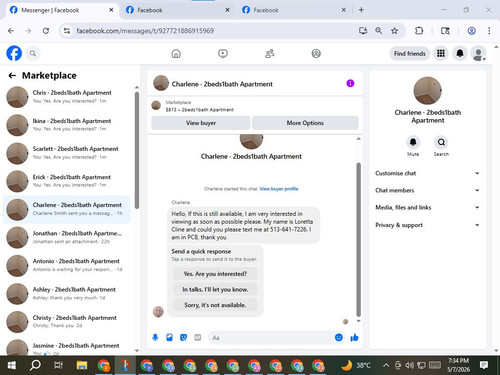Open a new browser tab

pyautogui.click(x=361, y=10)
